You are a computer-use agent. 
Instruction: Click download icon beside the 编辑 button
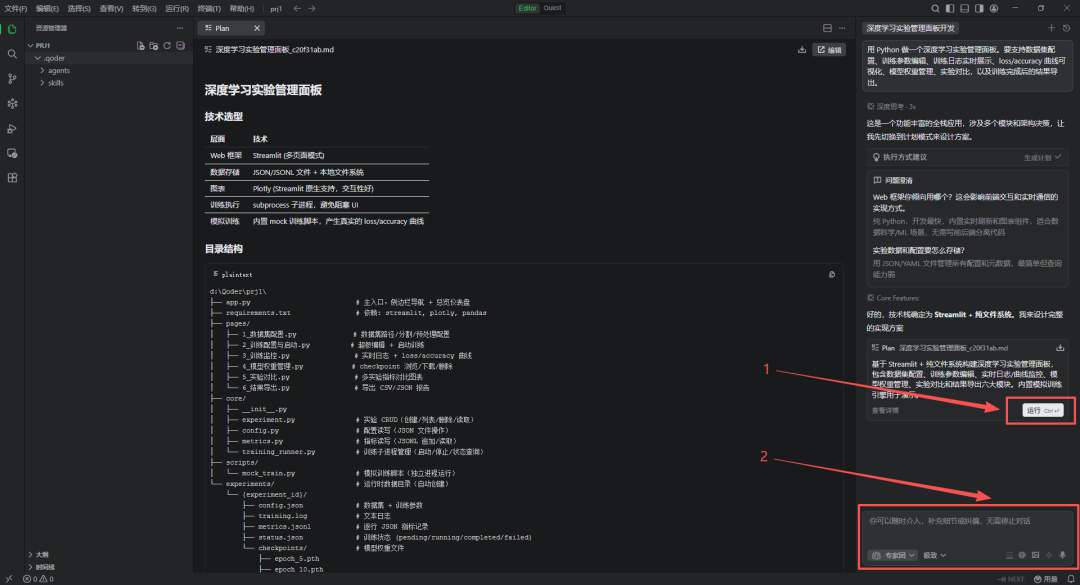(x=801, y=49)
